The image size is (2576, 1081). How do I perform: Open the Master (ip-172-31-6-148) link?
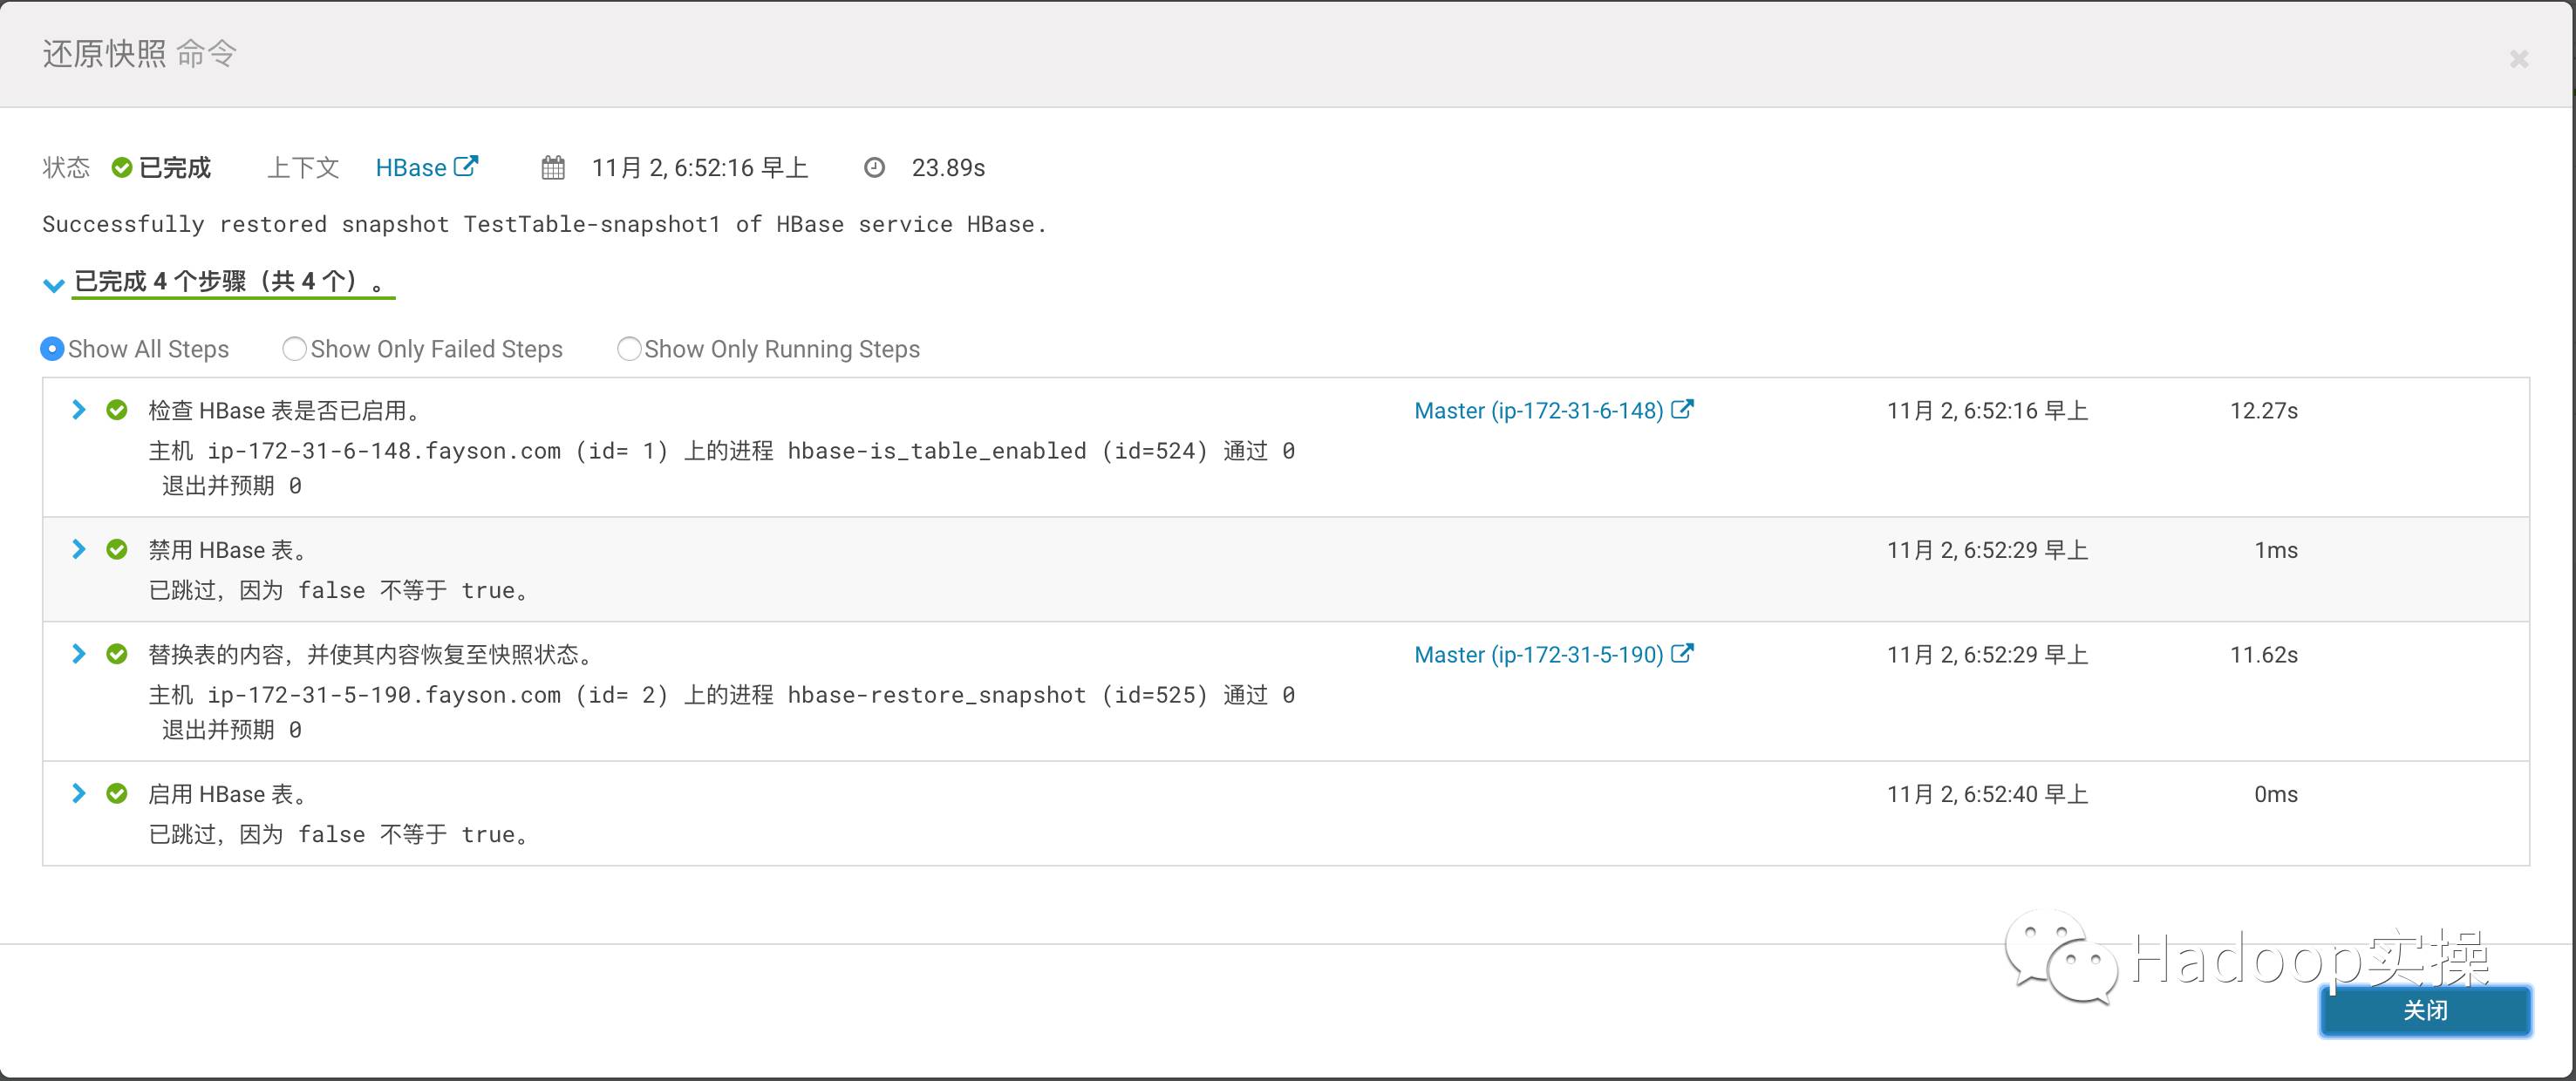(x=1538, y=411)
